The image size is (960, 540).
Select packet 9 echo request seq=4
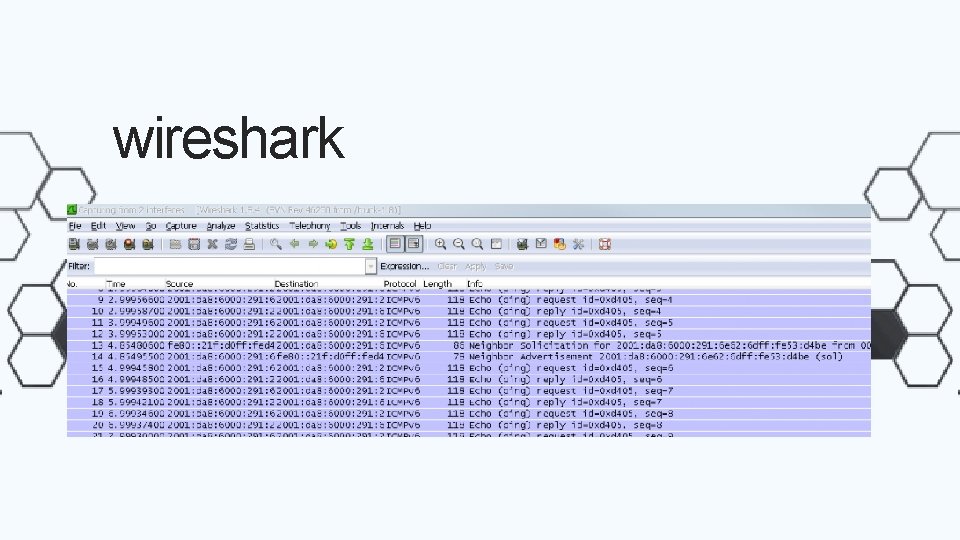coord(469,300)
